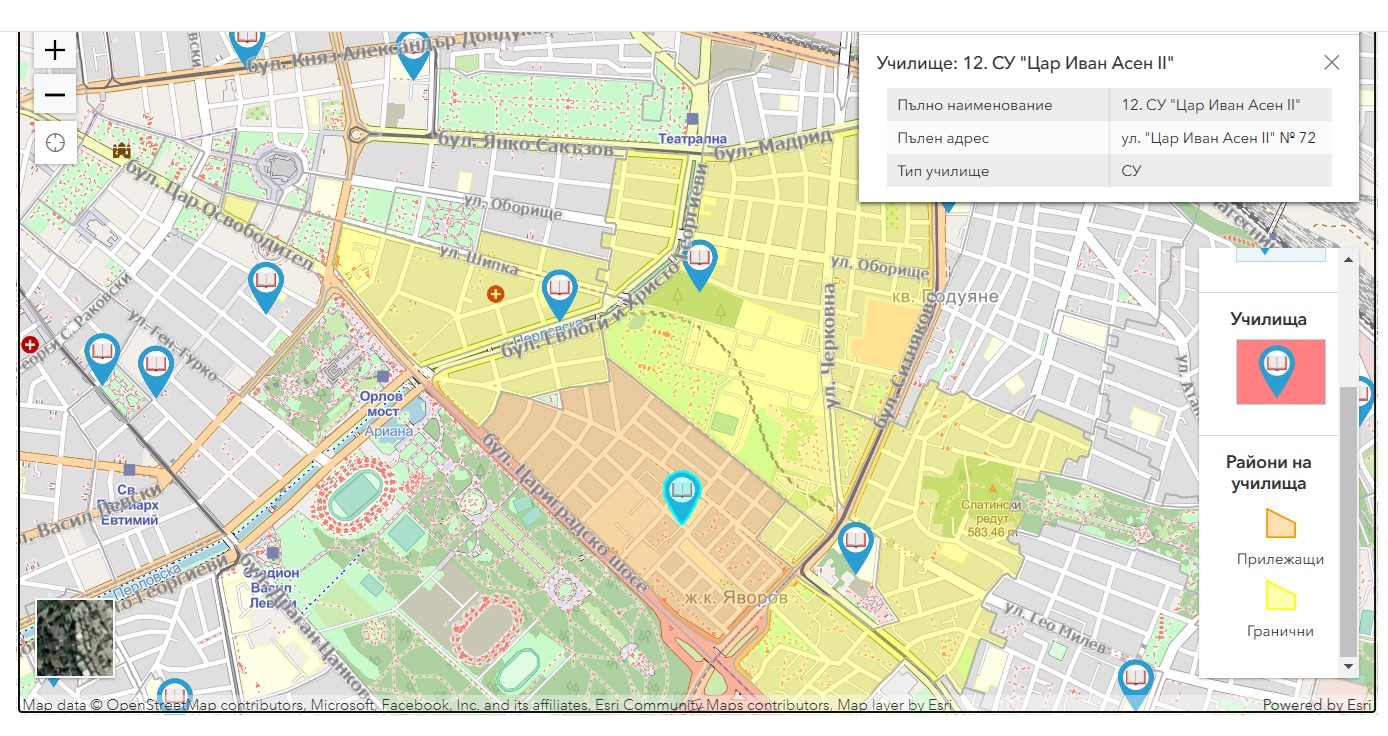Click the Тип училище row label

(943, 171)
